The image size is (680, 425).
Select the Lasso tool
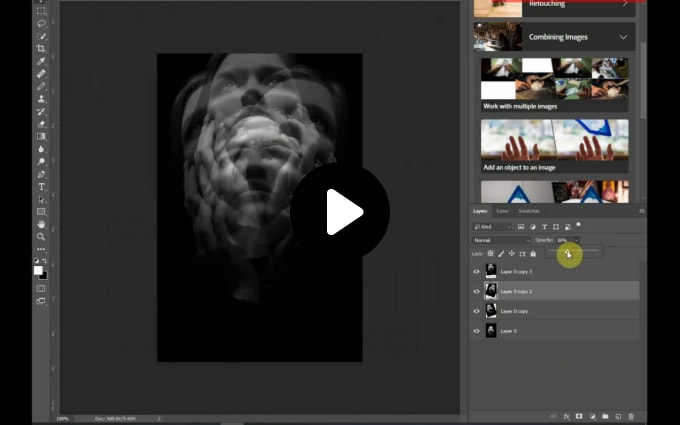[x=41, y=23]
